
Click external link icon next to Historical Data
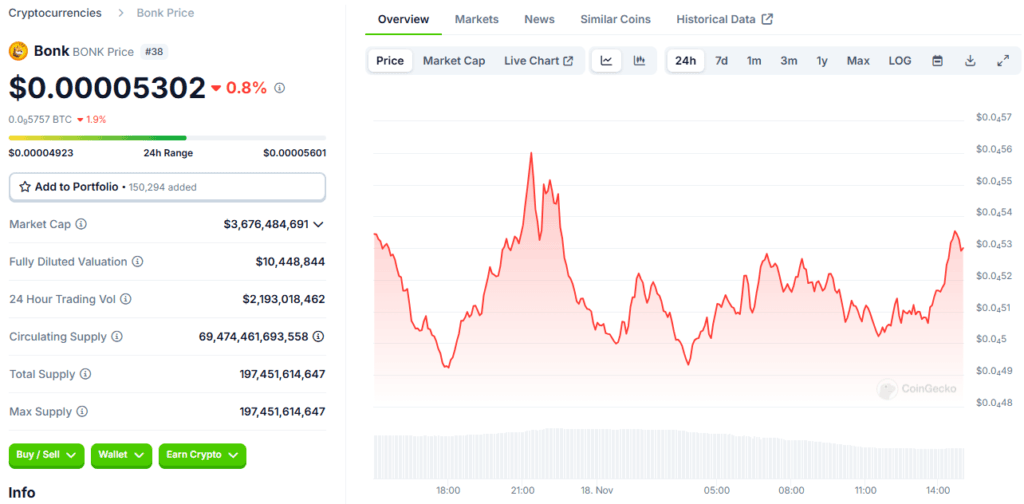pyautogui.click(x=767, y=19)
